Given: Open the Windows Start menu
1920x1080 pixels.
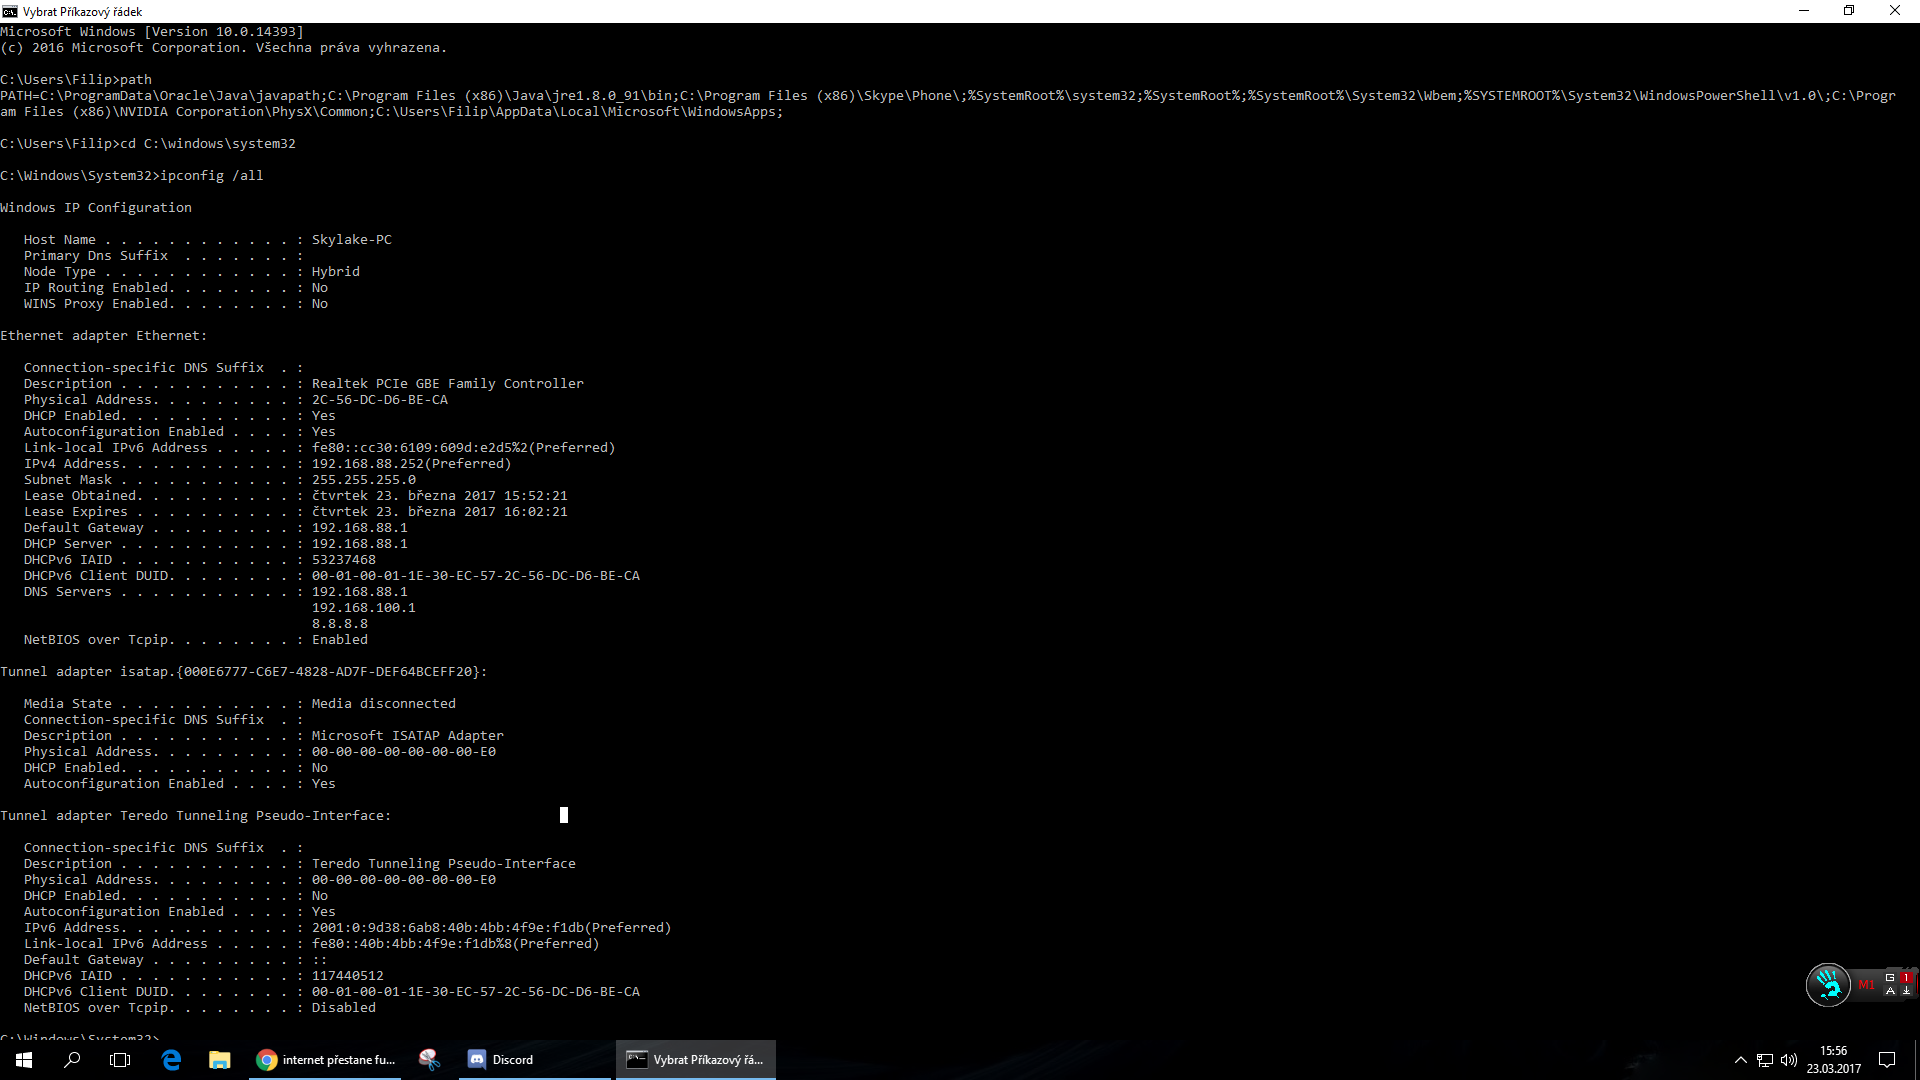Looking at the screenshot, I should pyautogui.click(x=24, y=1059).
